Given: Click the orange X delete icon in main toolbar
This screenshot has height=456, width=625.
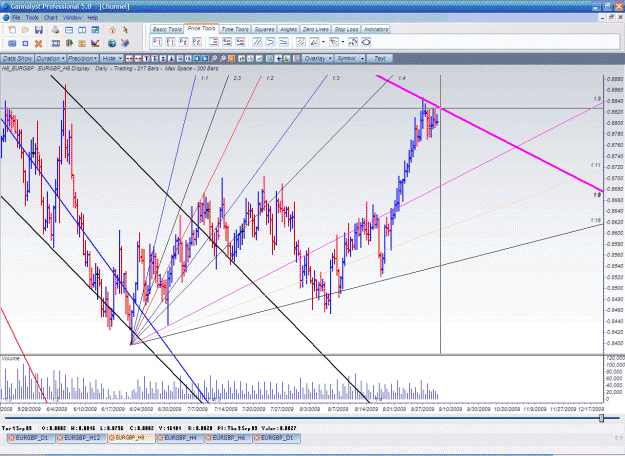Looking at the screenshot, I should pyautogui.click(x=38, y=43).
